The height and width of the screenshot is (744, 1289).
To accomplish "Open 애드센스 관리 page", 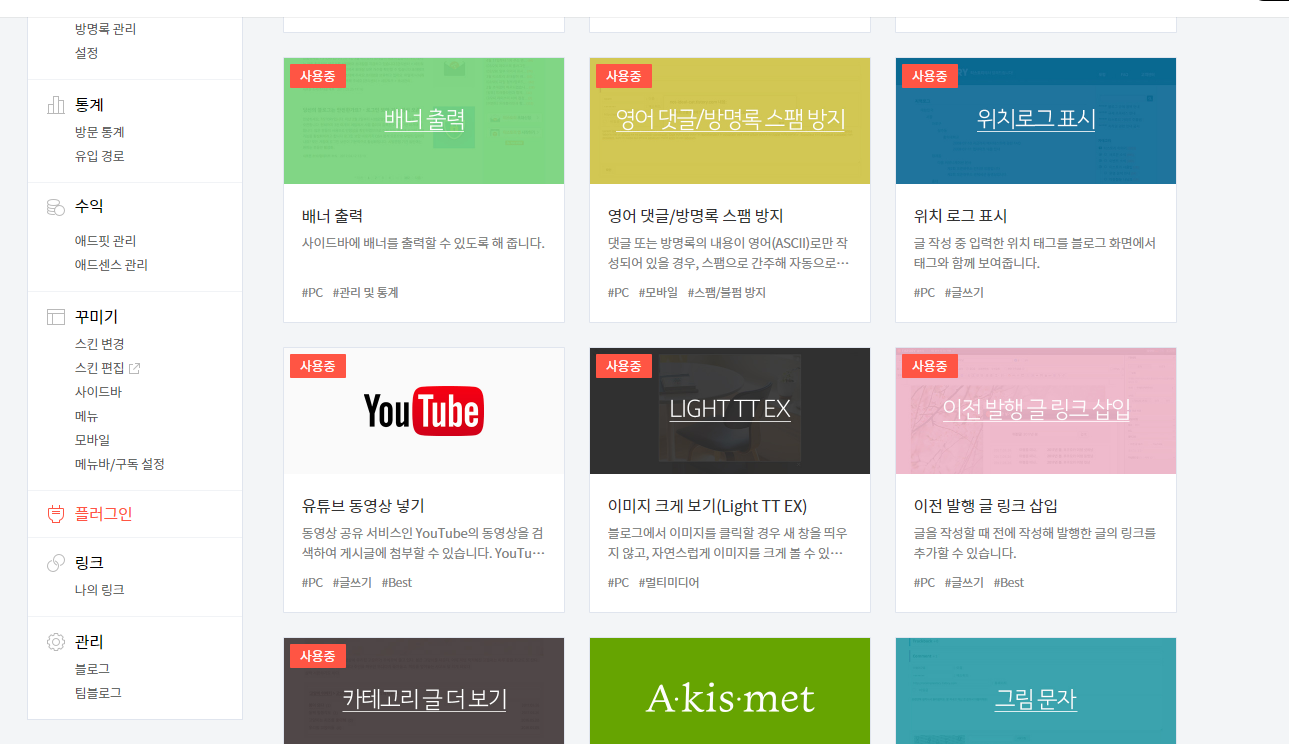I will coord(111,265).
